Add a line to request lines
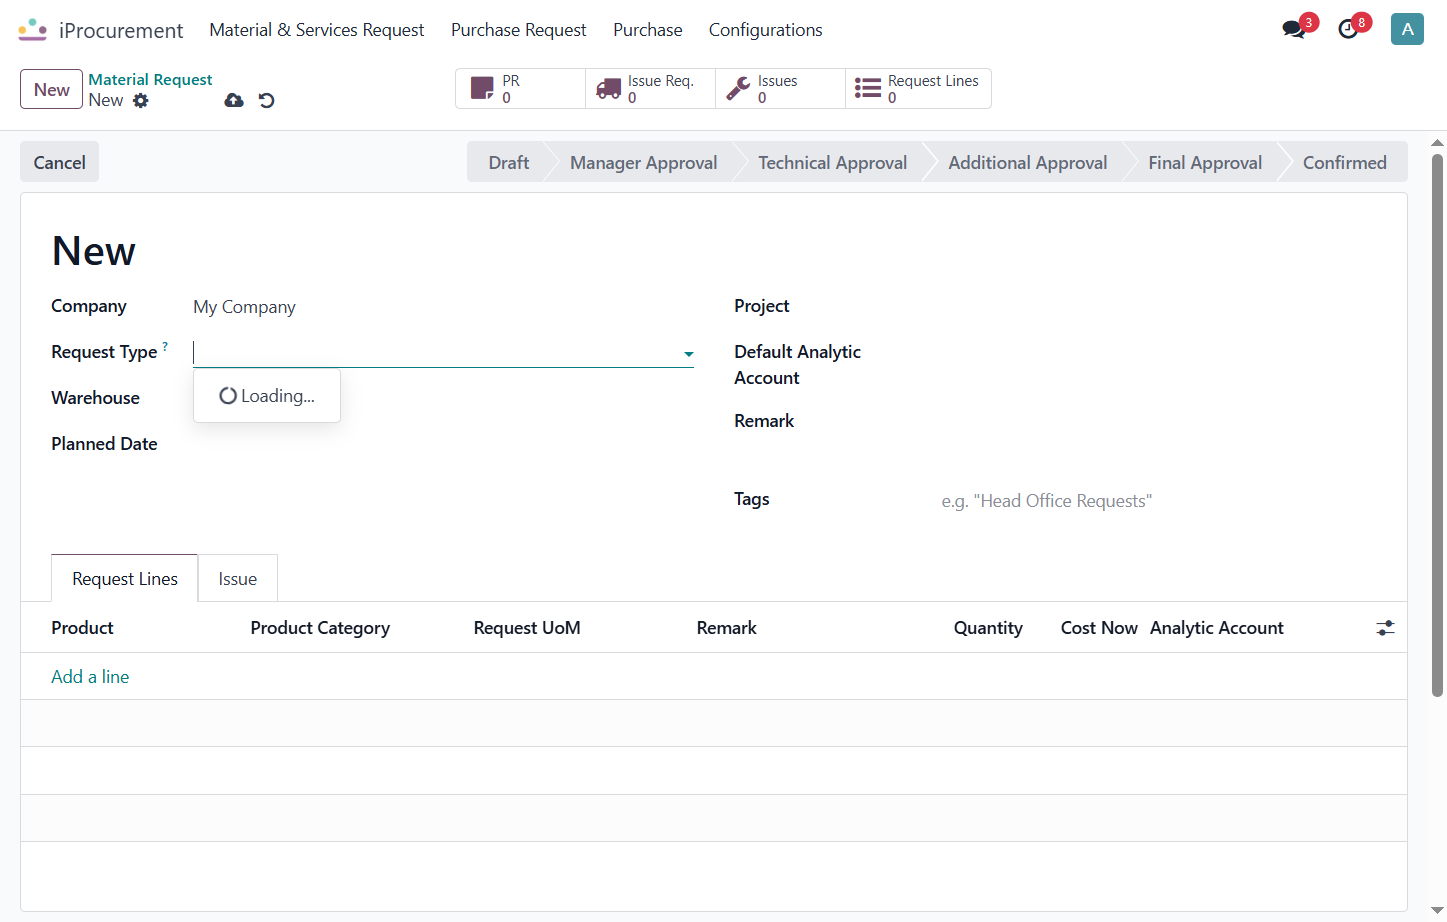Viewport: 1447px width, 922px height. pos(90,677)
